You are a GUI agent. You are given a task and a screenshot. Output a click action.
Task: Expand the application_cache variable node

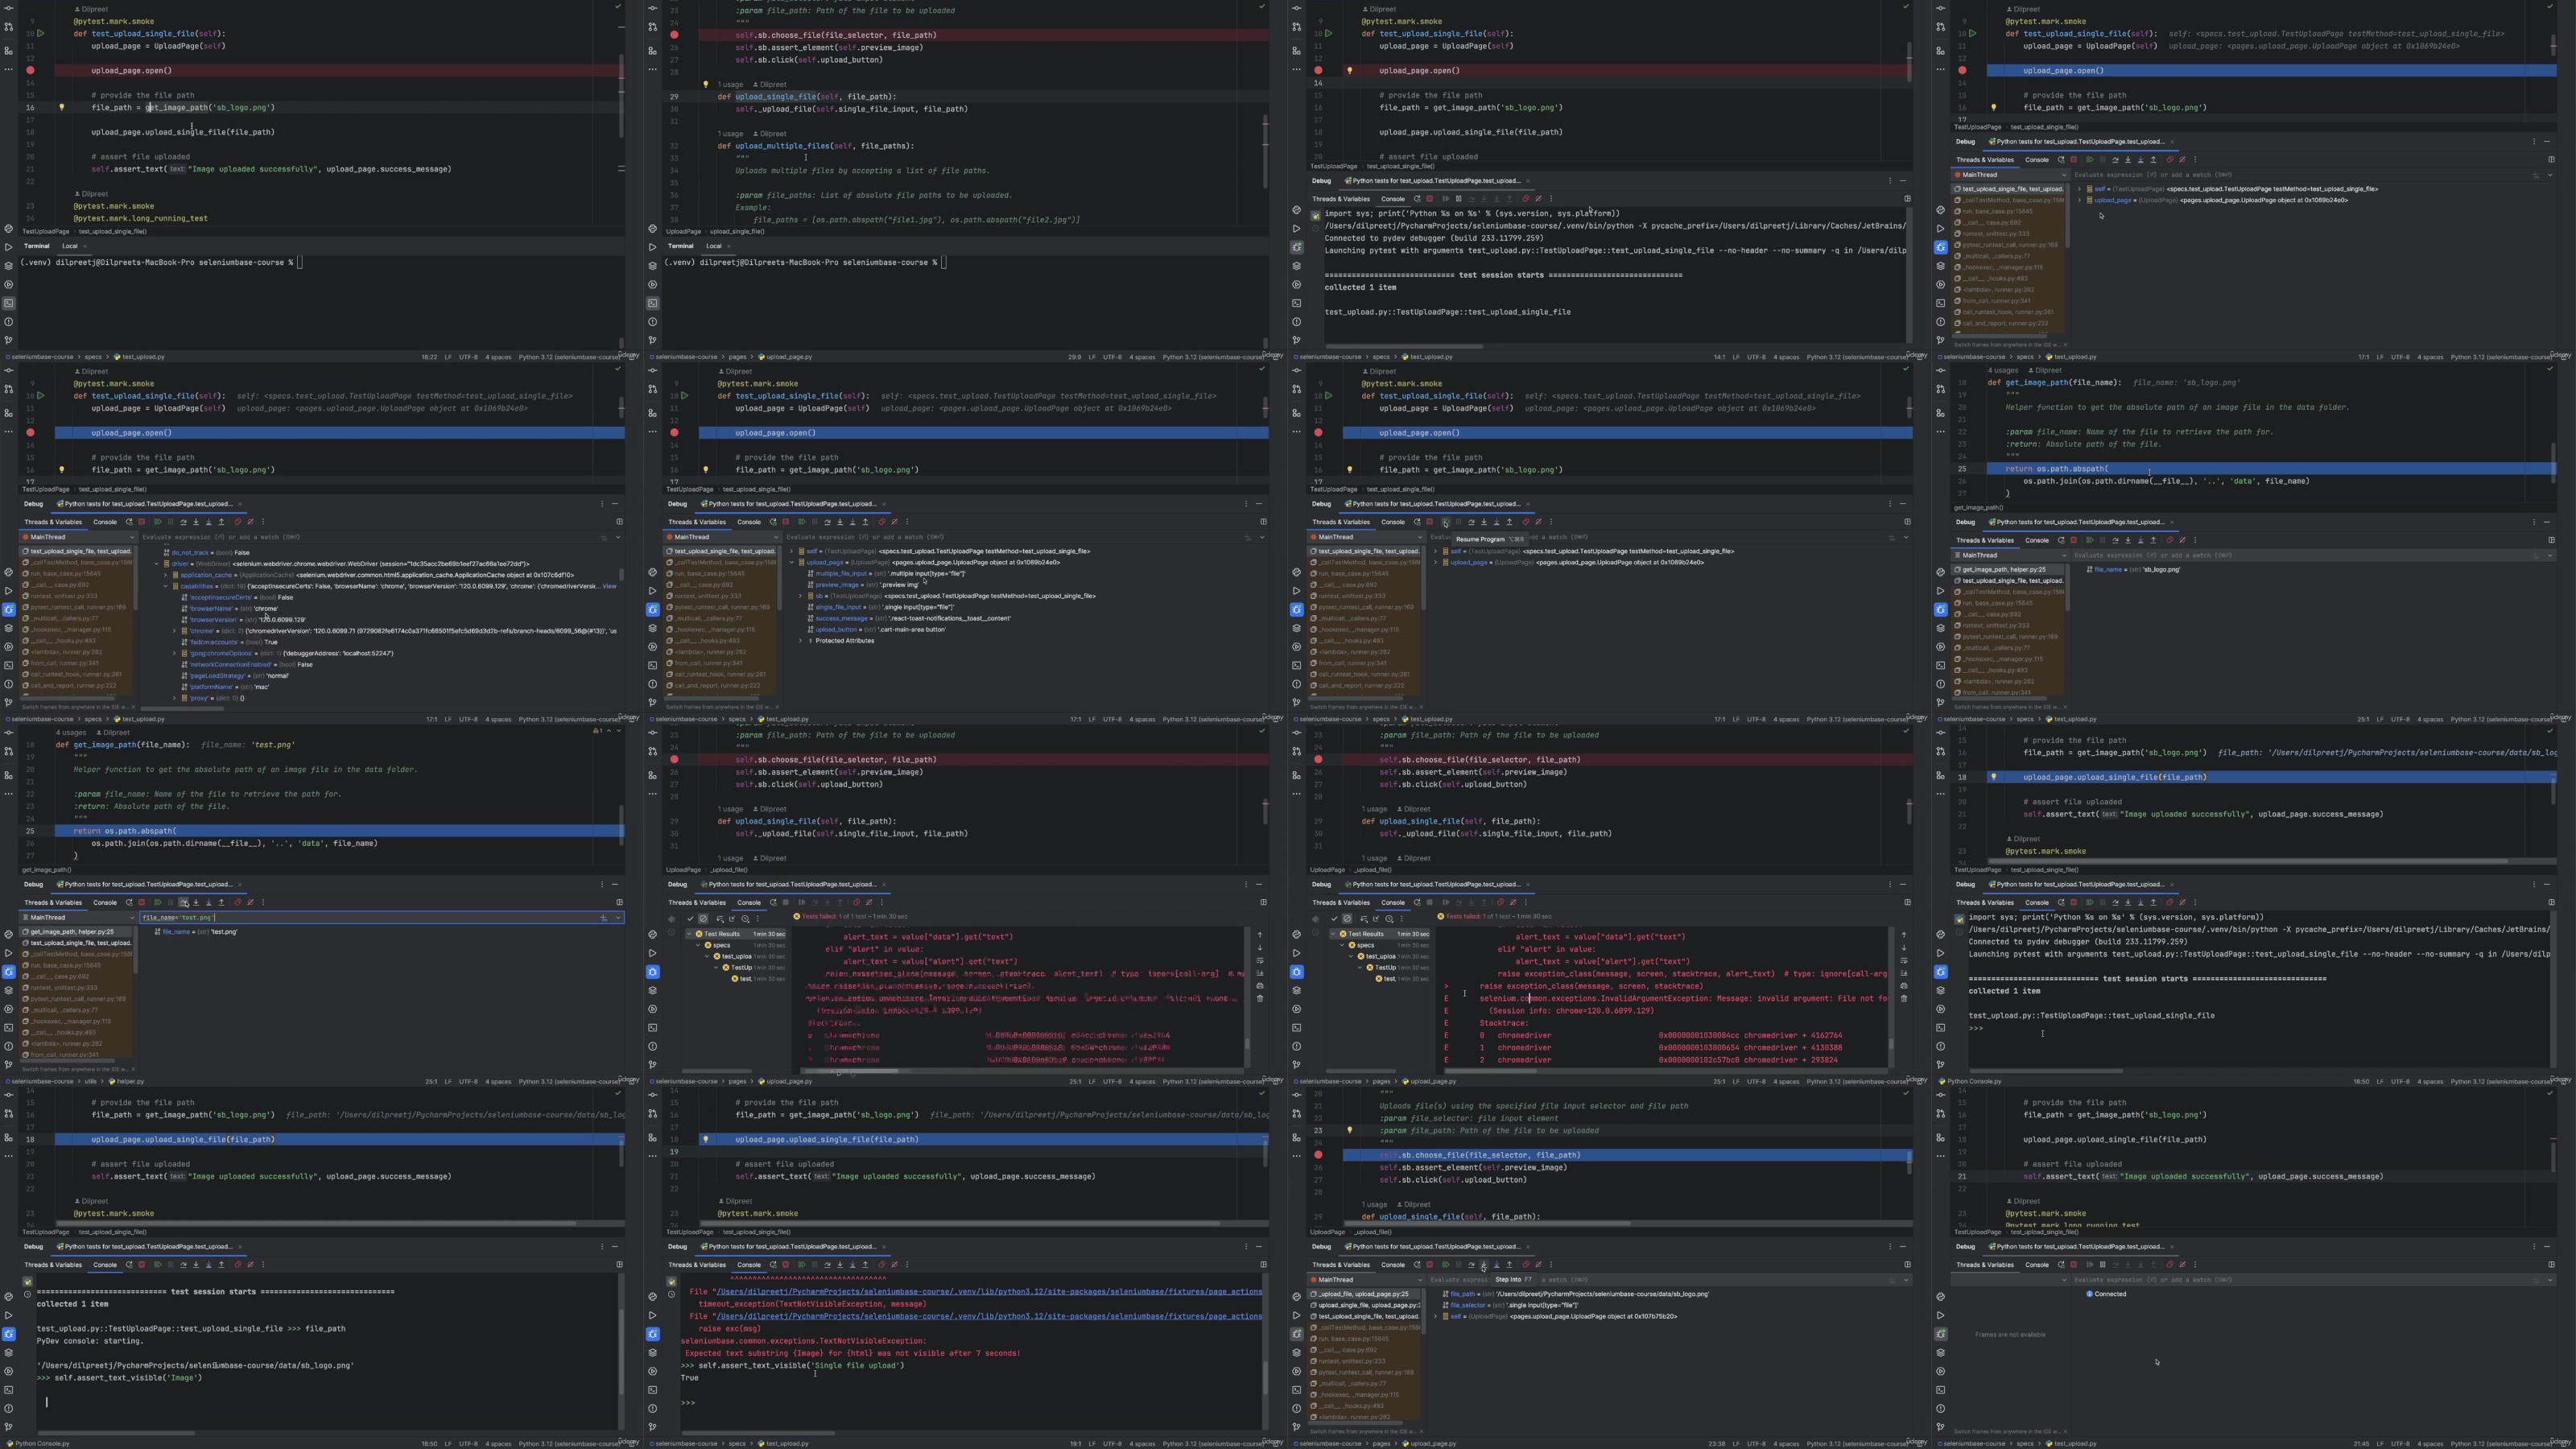click(x=165, y=575)
